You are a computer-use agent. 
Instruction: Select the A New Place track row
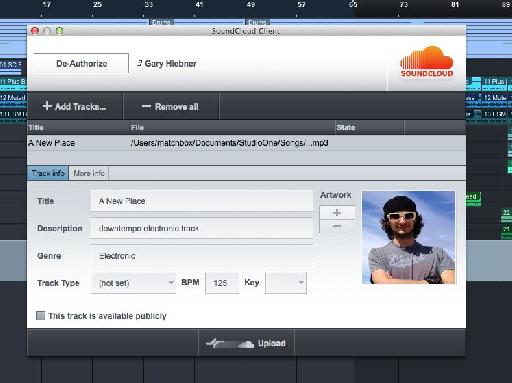click(x=246, y=143)
